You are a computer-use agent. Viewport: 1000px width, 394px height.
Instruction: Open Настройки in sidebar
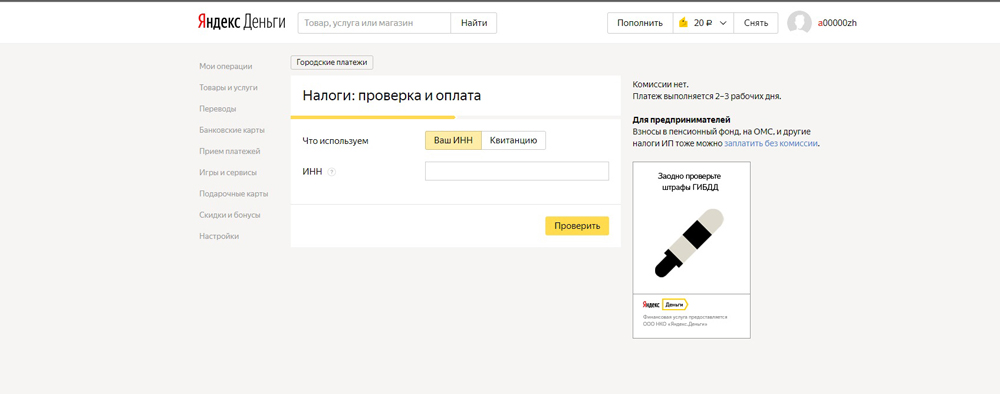[219, 236]
